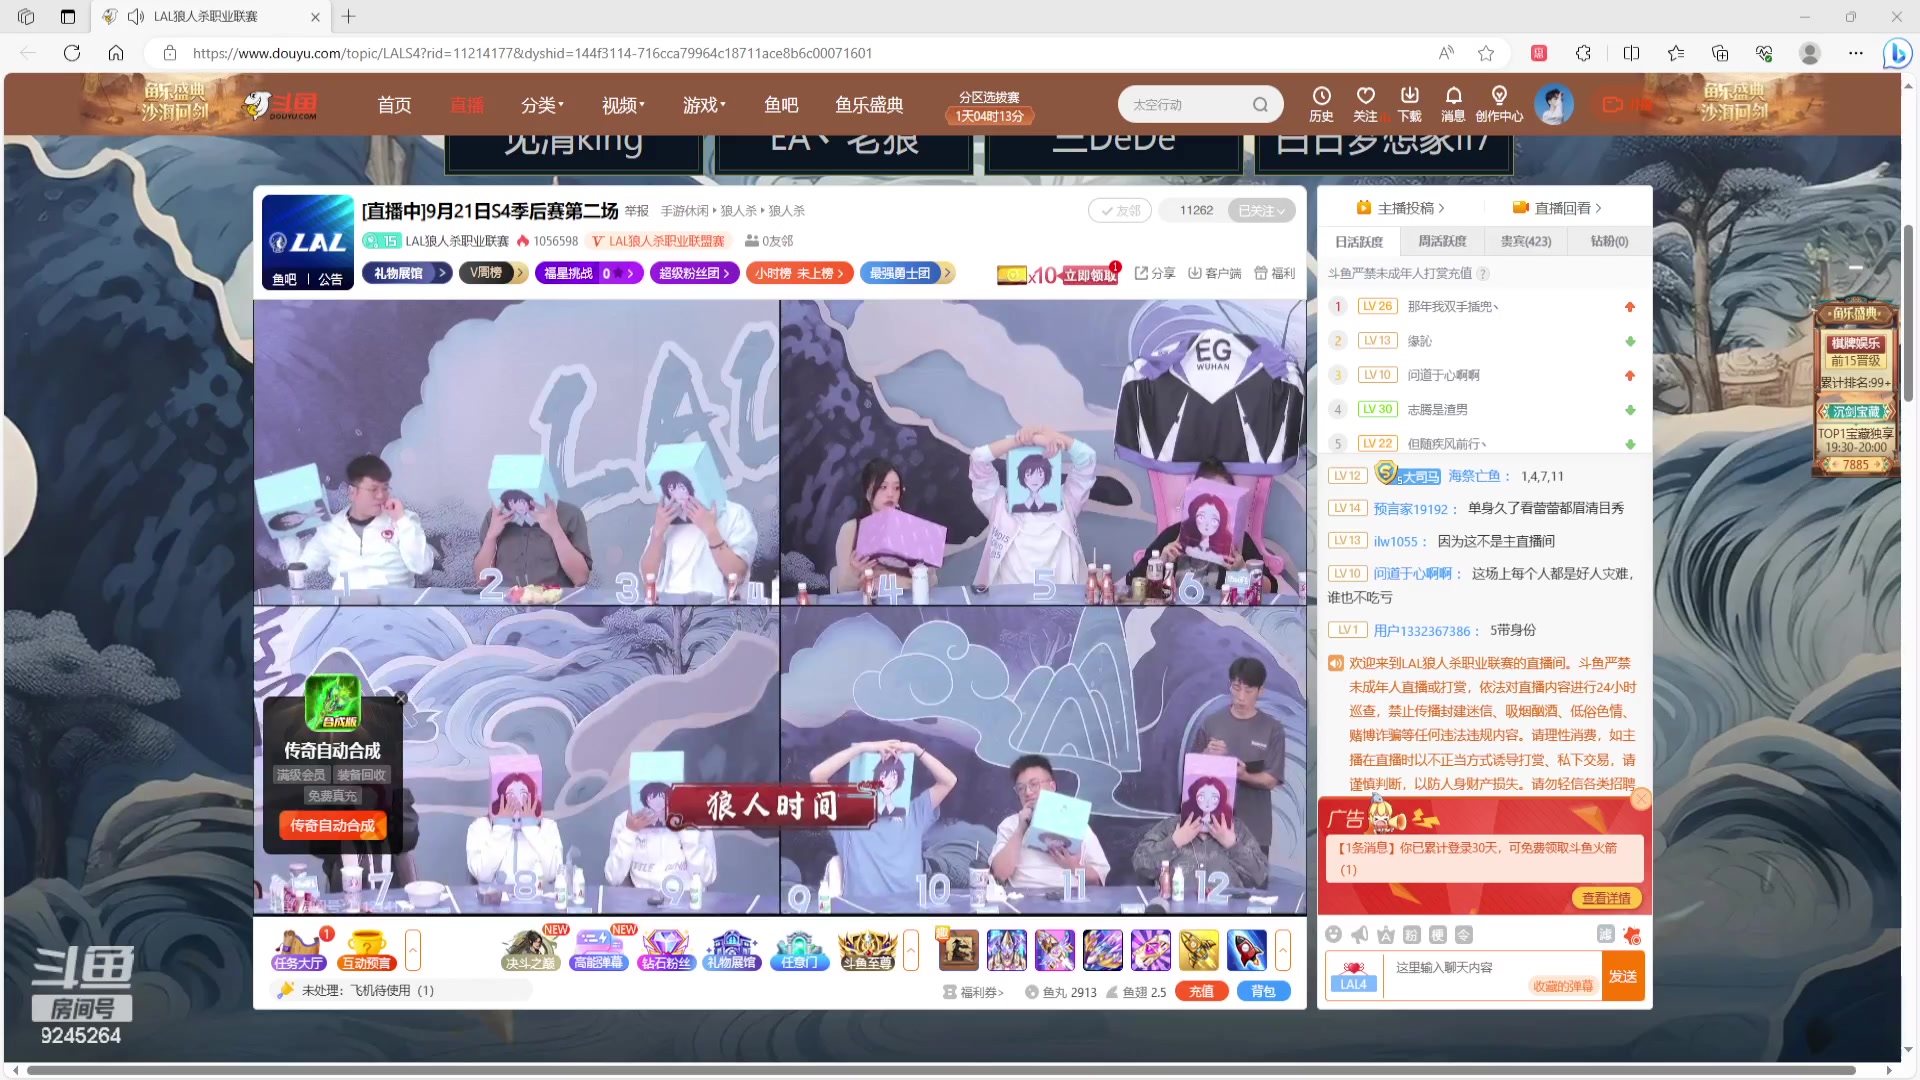The height and width of the screenshot is (1080, 1920).
Task: Click the search magnifier icon
Action: 1261,104
